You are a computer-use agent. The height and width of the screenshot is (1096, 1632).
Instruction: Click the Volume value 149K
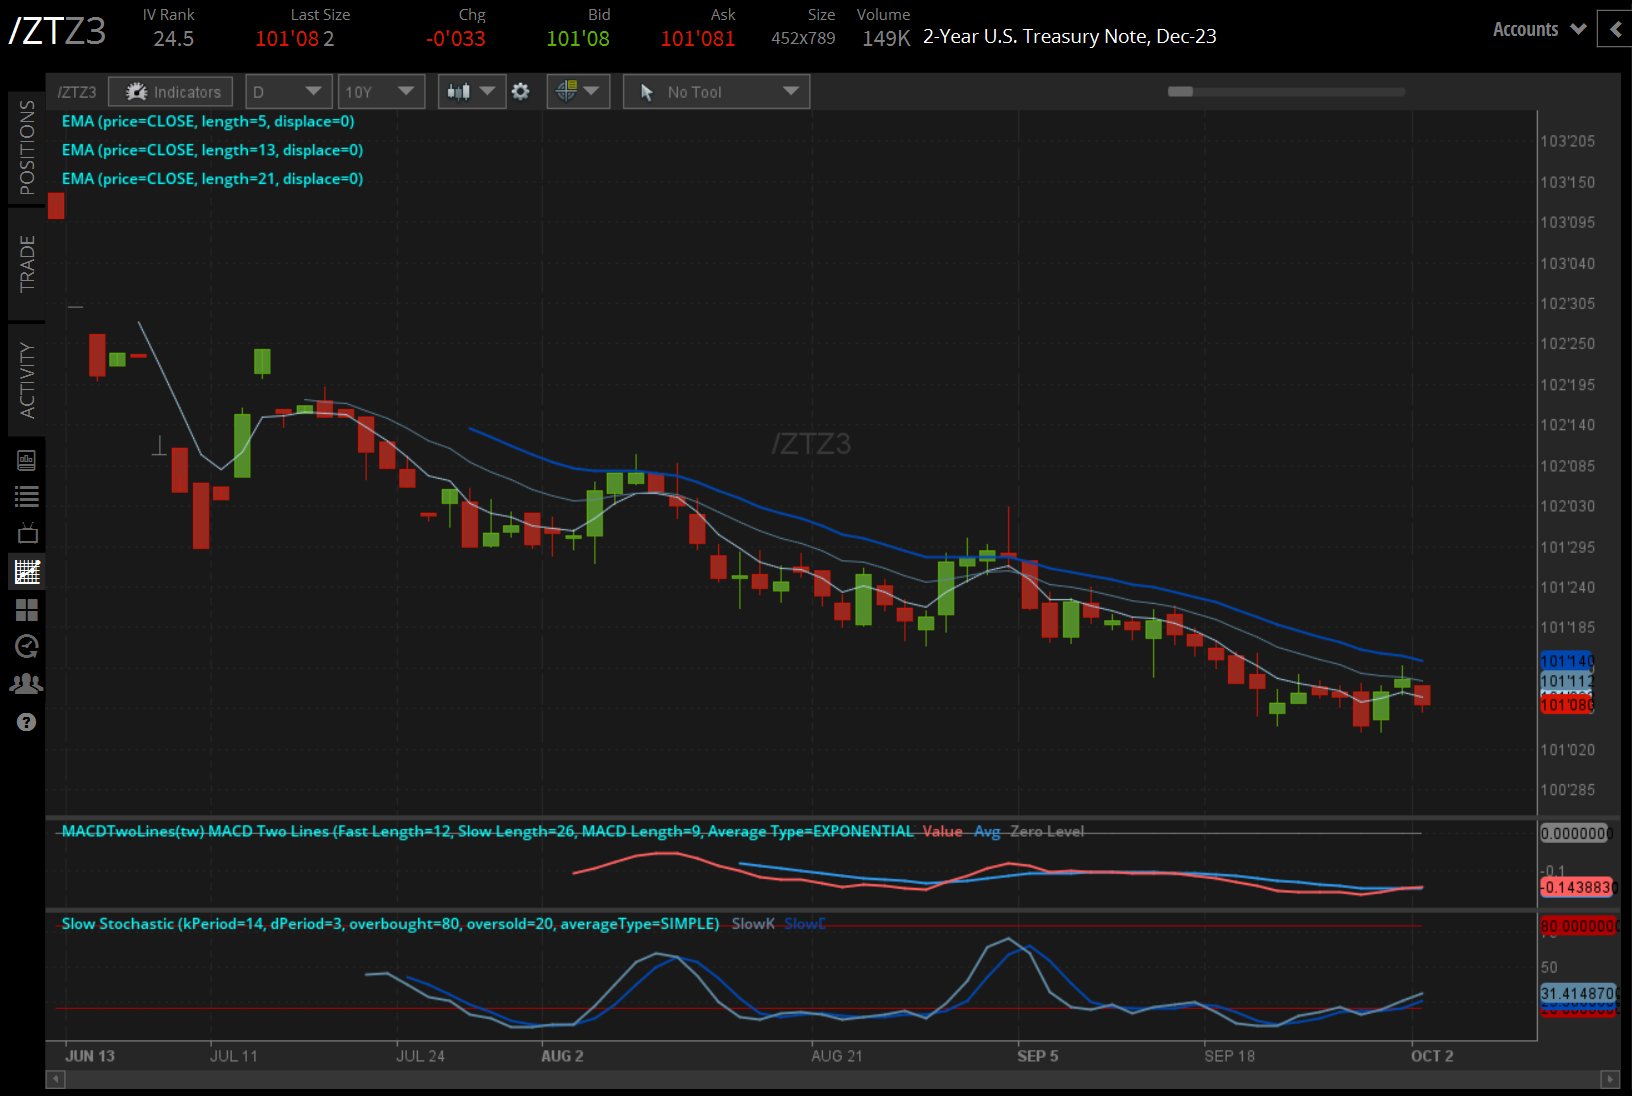[886, 39]
